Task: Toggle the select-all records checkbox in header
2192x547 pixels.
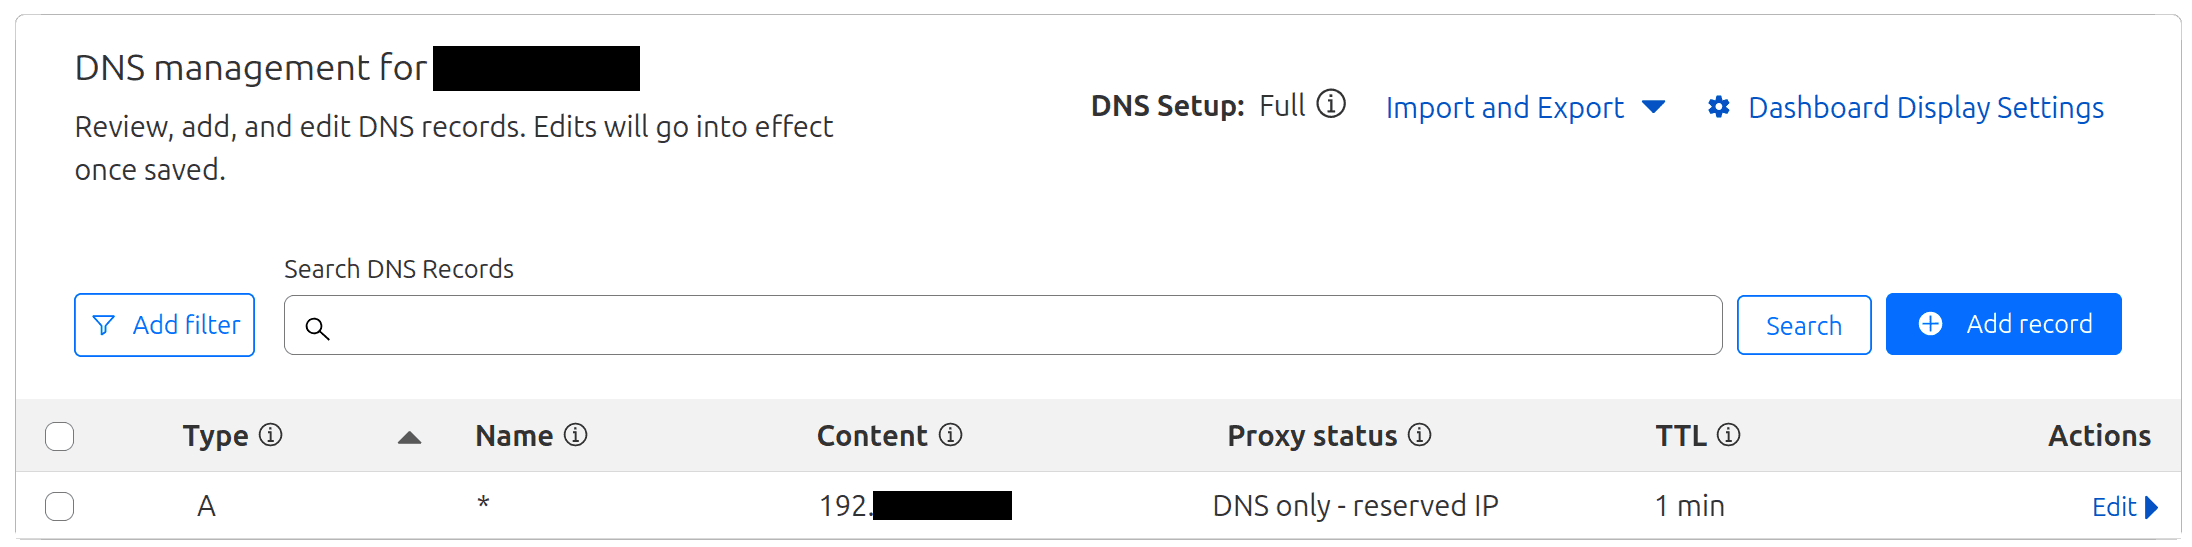Action: point(60,437)
